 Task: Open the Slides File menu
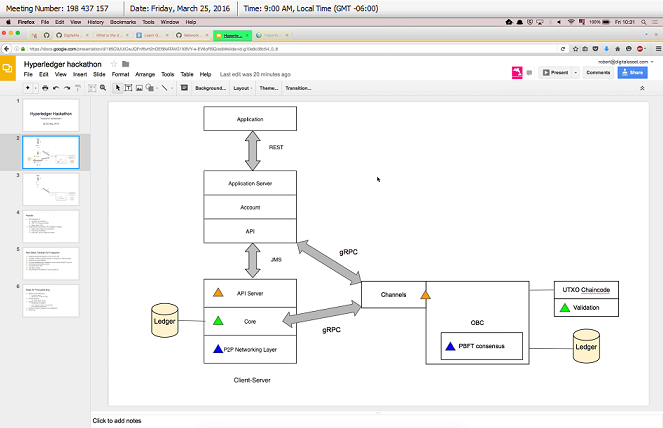click(x=28, y=74)
